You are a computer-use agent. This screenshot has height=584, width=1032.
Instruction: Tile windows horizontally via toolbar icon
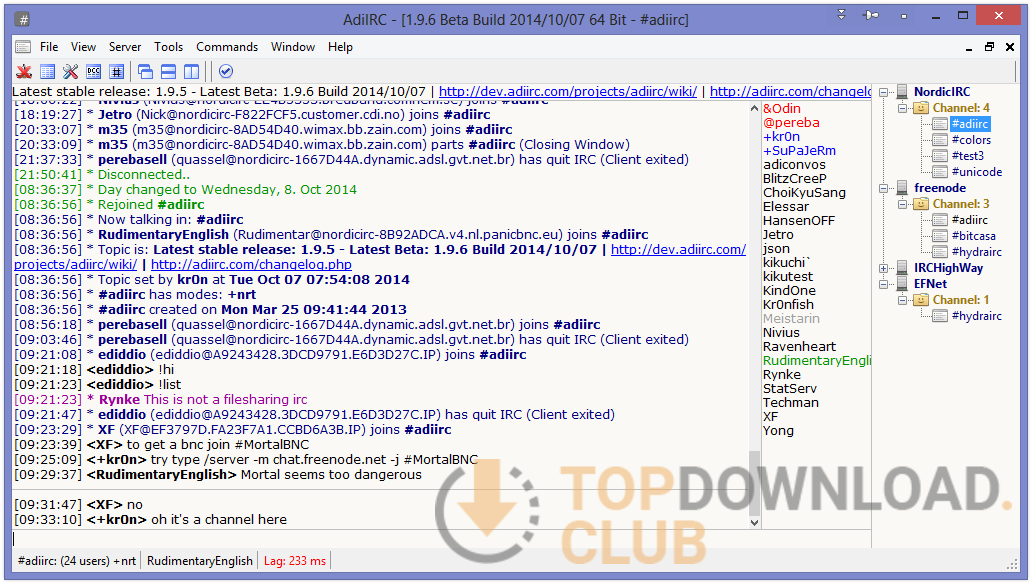click(x=168, y=72)
